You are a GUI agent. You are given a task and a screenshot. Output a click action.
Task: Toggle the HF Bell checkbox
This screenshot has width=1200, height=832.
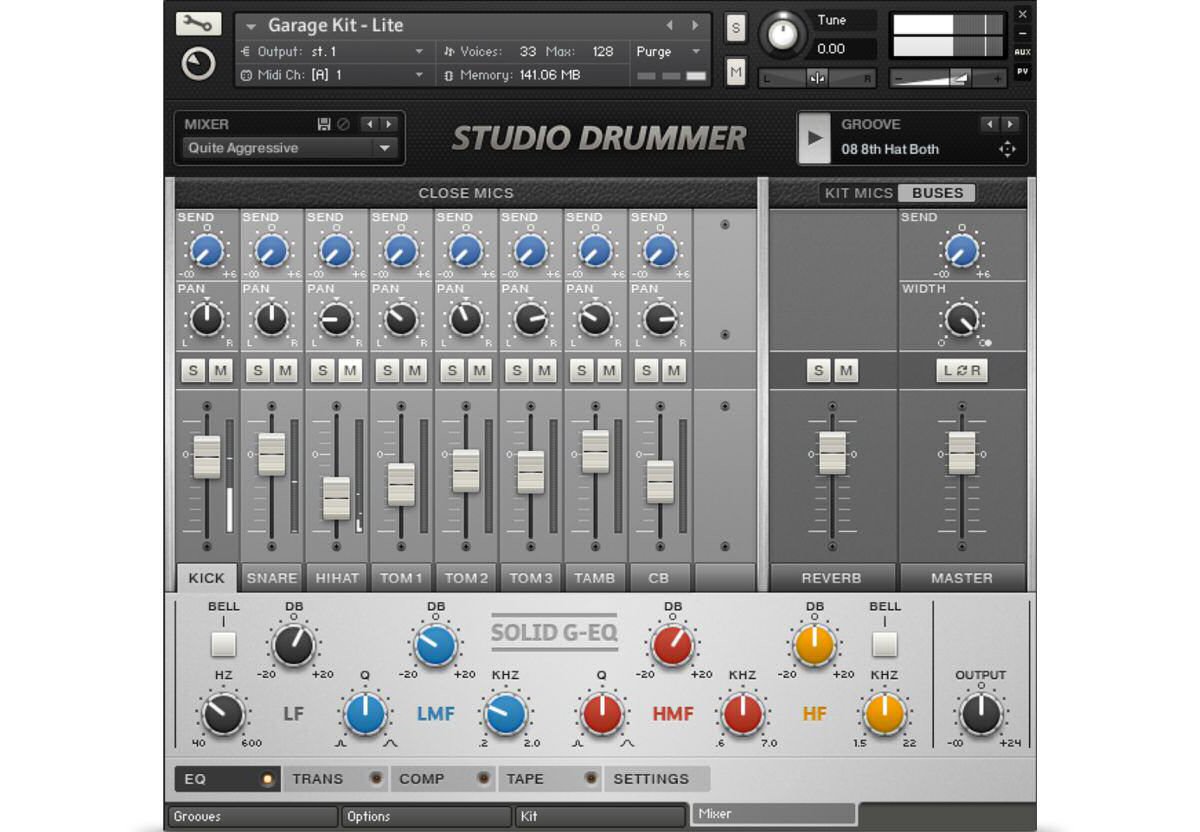pos(884,644)
